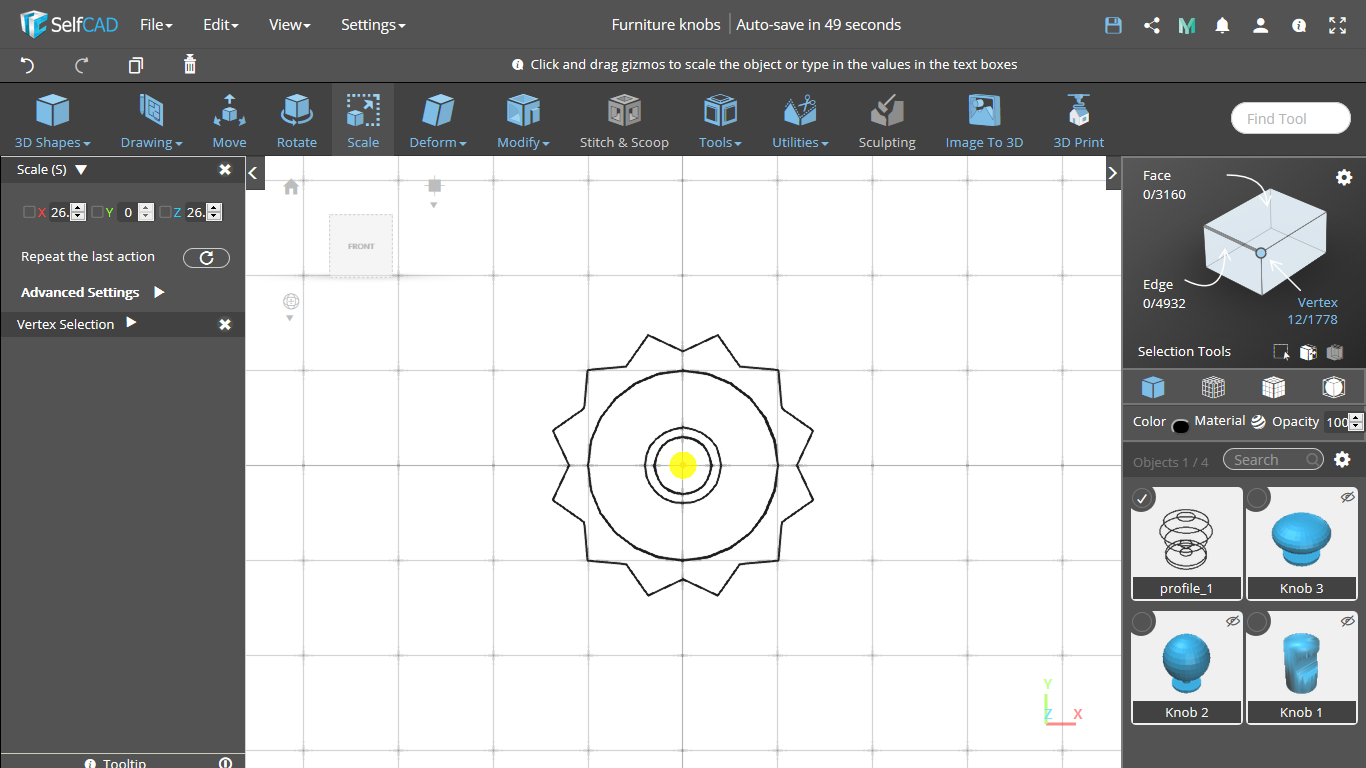Image resolution: width=1366 pixels, height=768 pixels.
Task: Open the 3D Print tool
Action: [1079, 120]
